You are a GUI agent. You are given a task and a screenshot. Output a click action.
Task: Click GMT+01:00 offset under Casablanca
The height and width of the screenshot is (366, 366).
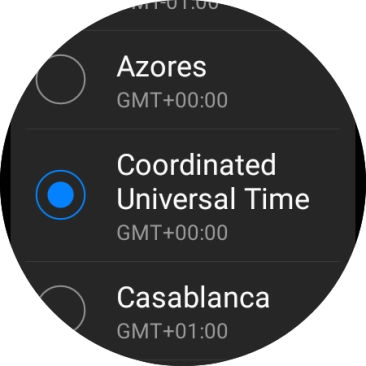pyautogui.click(x=172, y=331)
